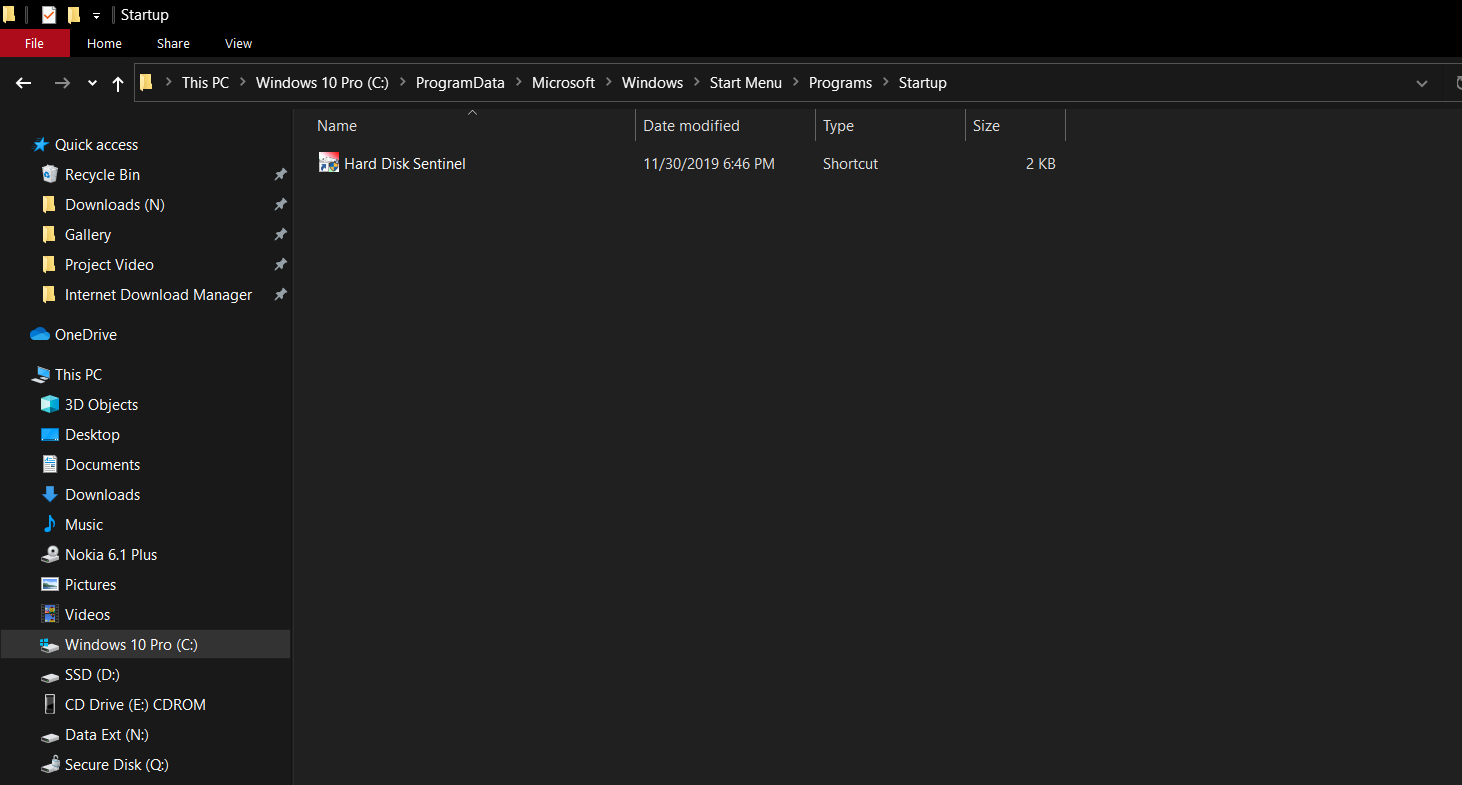
Task: Click the folder icon in the address bar
Action: [146, 82]
